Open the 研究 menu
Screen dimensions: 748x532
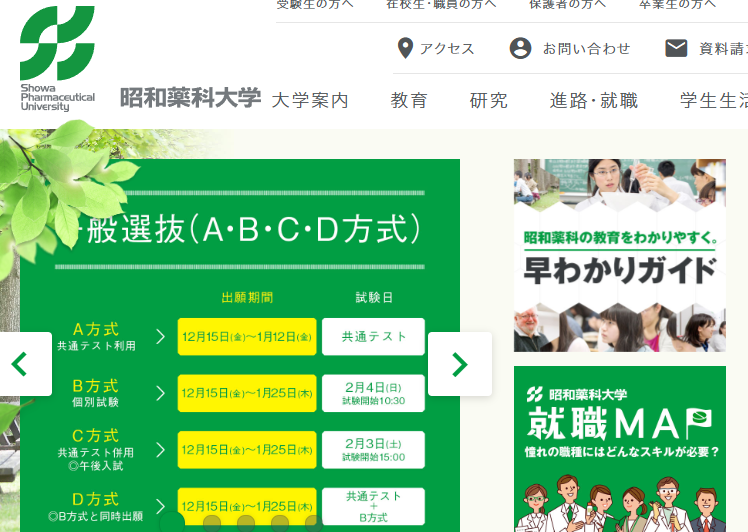[x=488, y=101]
